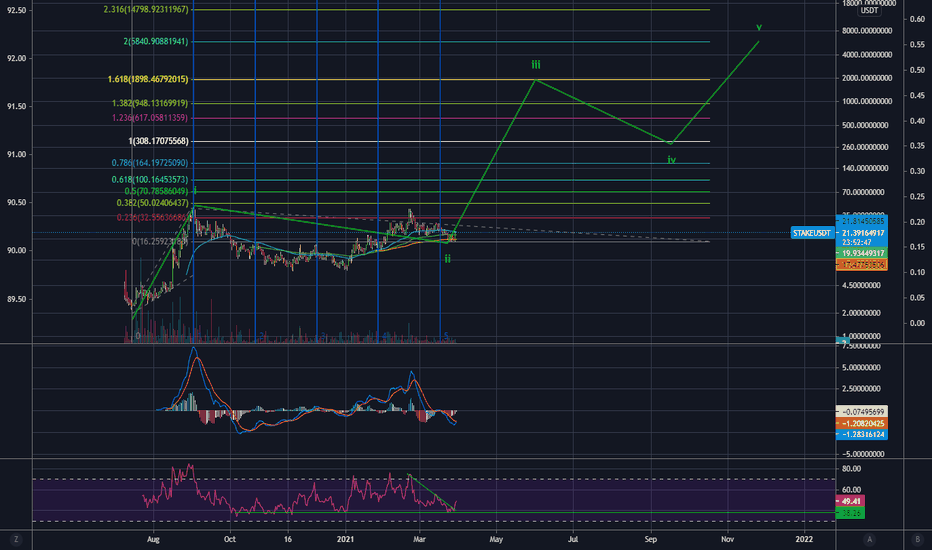The height and width of the screenshot is (550, 932).
Task: Click the B button in the bottom-right corner
Action: (x=917, y=539)
